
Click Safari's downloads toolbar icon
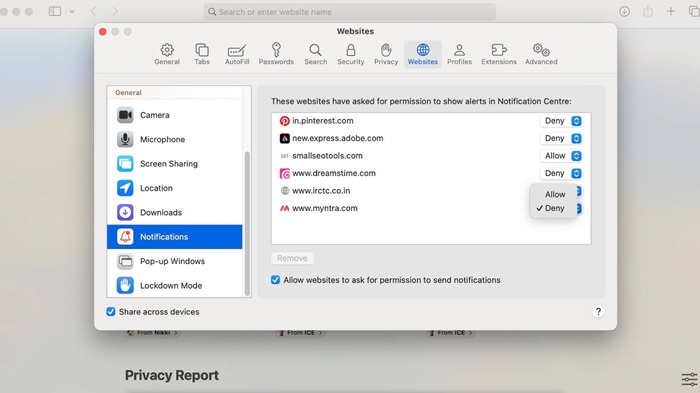tap(625, 12)
